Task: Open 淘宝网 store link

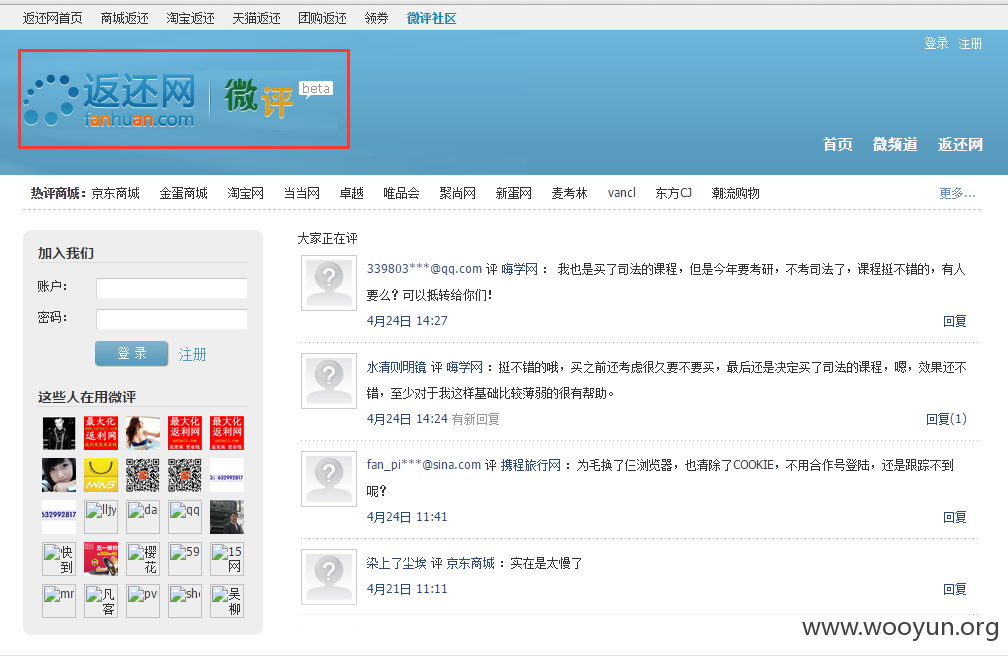Action: point(246,193)
